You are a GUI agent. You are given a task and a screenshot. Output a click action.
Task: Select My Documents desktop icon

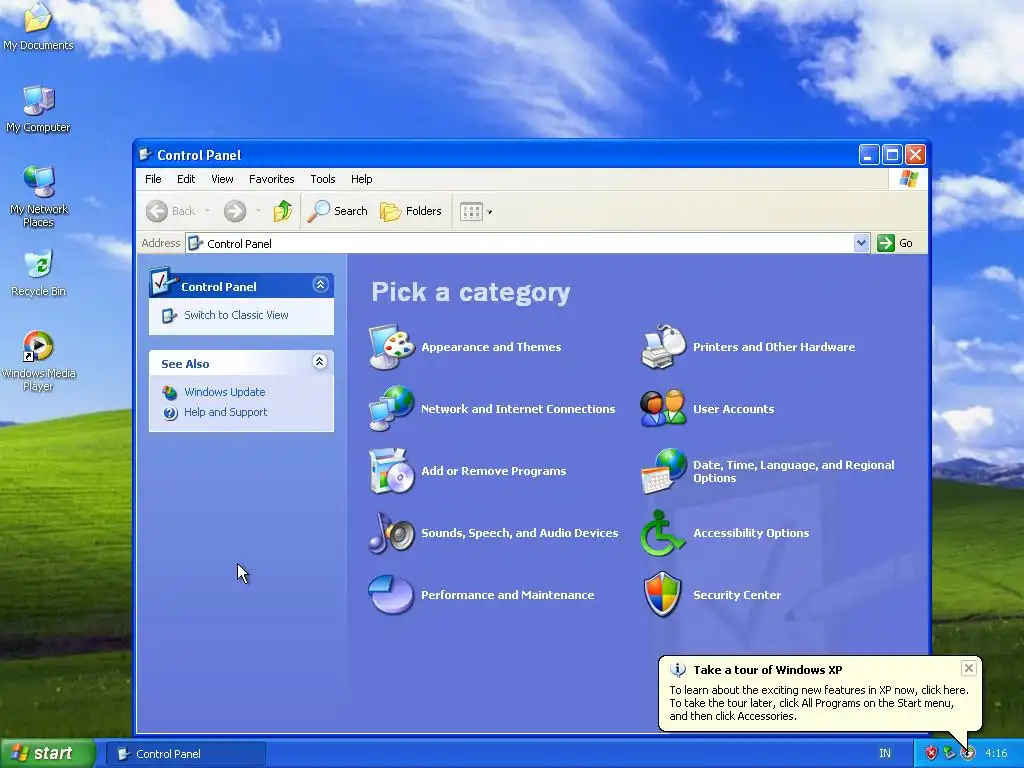tap(39, 27)
